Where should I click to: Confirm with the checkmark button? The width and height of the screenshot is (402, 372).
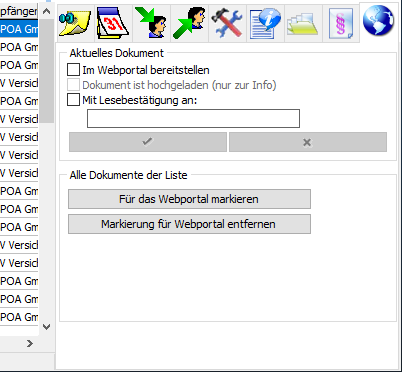pyautogui.click(x=148, y=142)
